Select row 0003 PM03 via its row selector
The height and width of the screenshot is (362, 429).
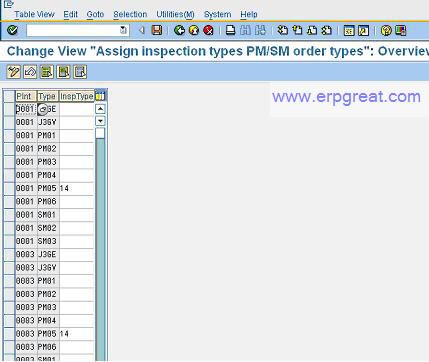(9, 308)
